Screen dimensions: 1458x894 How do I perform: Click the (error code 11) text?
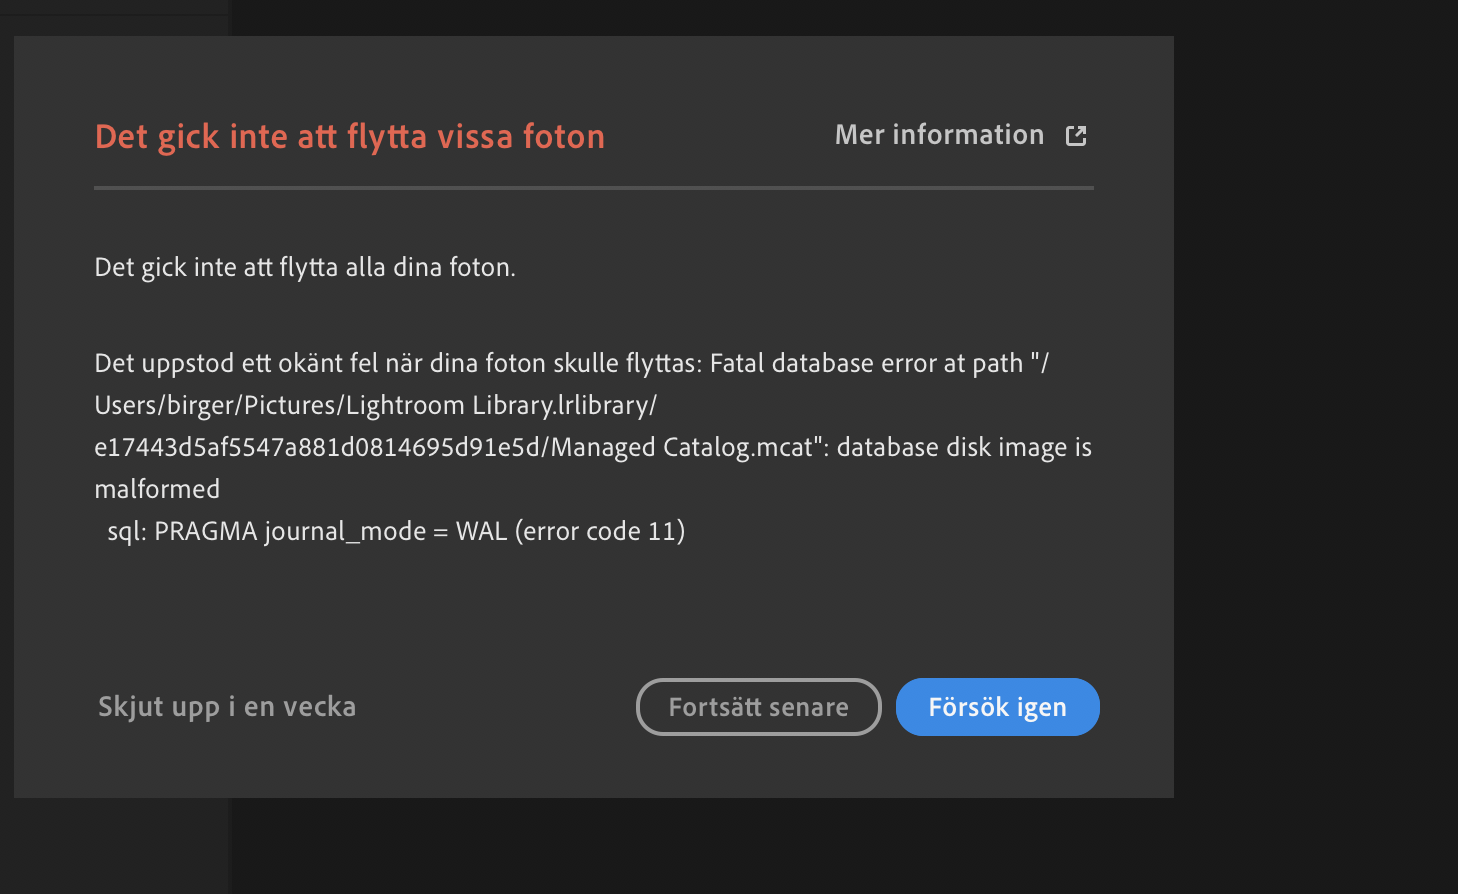[600, 531]
